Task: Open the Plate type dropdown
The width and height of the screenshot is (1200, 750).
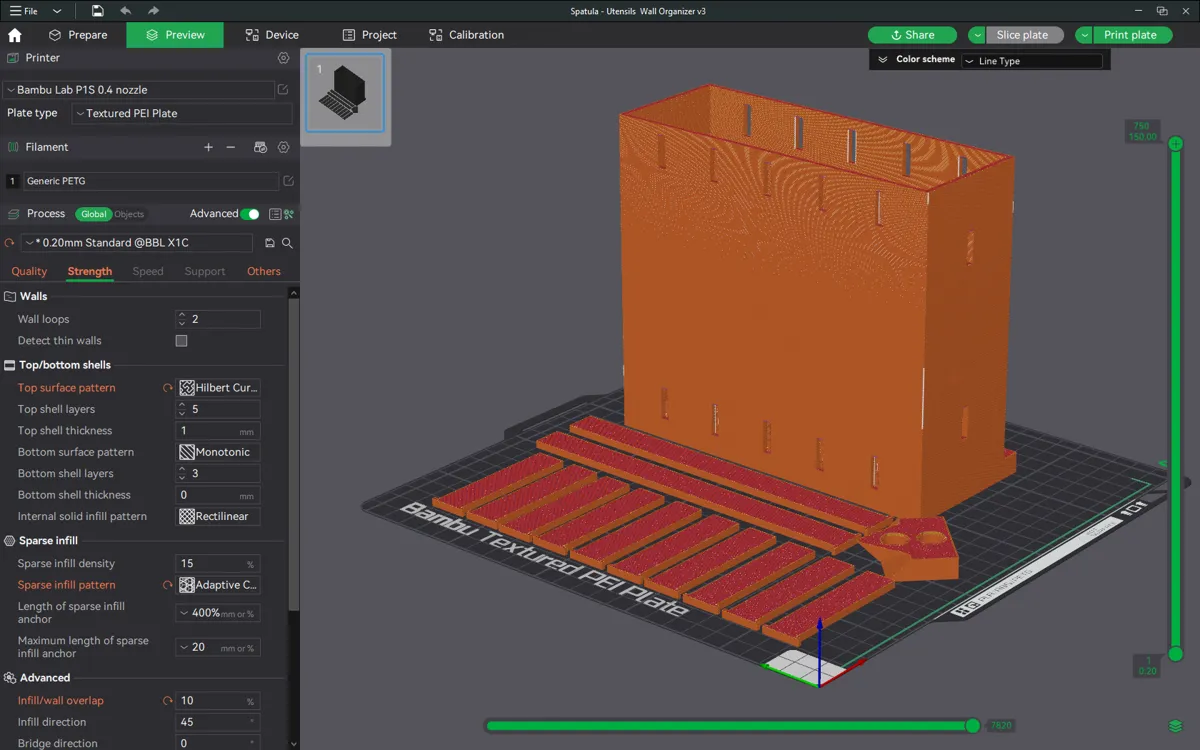Action: pos(181,114)
